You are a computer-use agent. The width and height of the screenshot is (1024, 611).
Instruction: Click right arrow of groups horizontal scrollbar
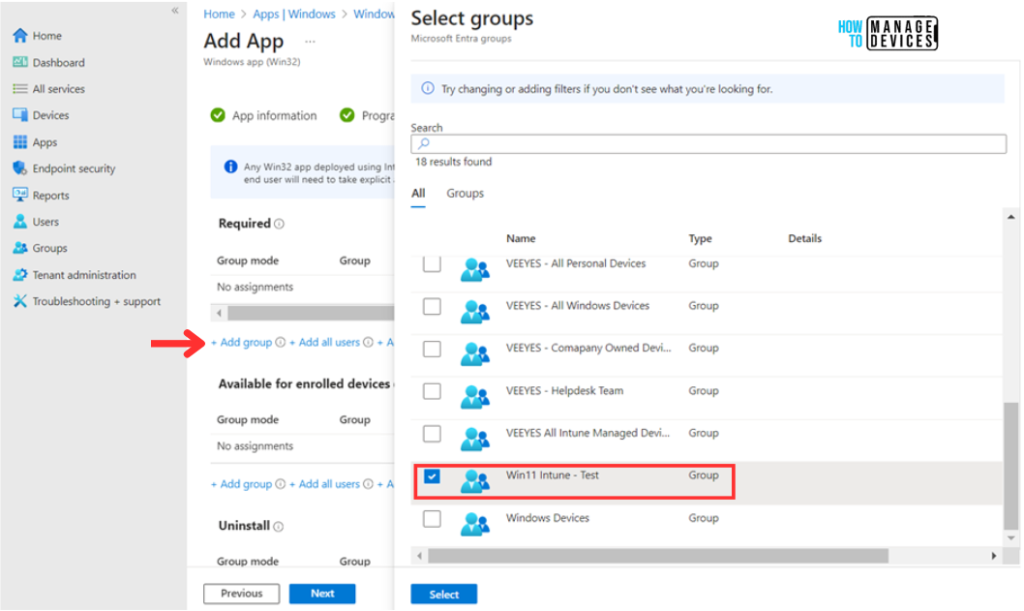[x=993, y=556]
